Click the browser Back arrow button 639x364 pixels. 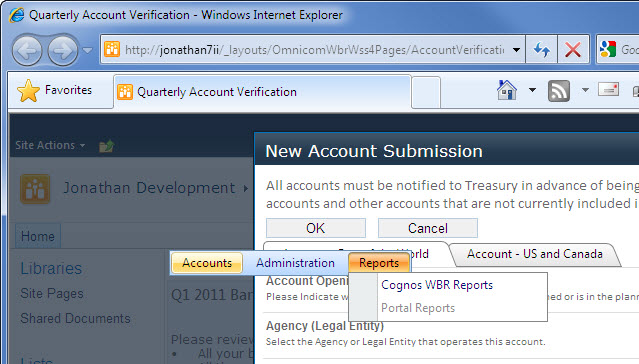click(27, 51)
